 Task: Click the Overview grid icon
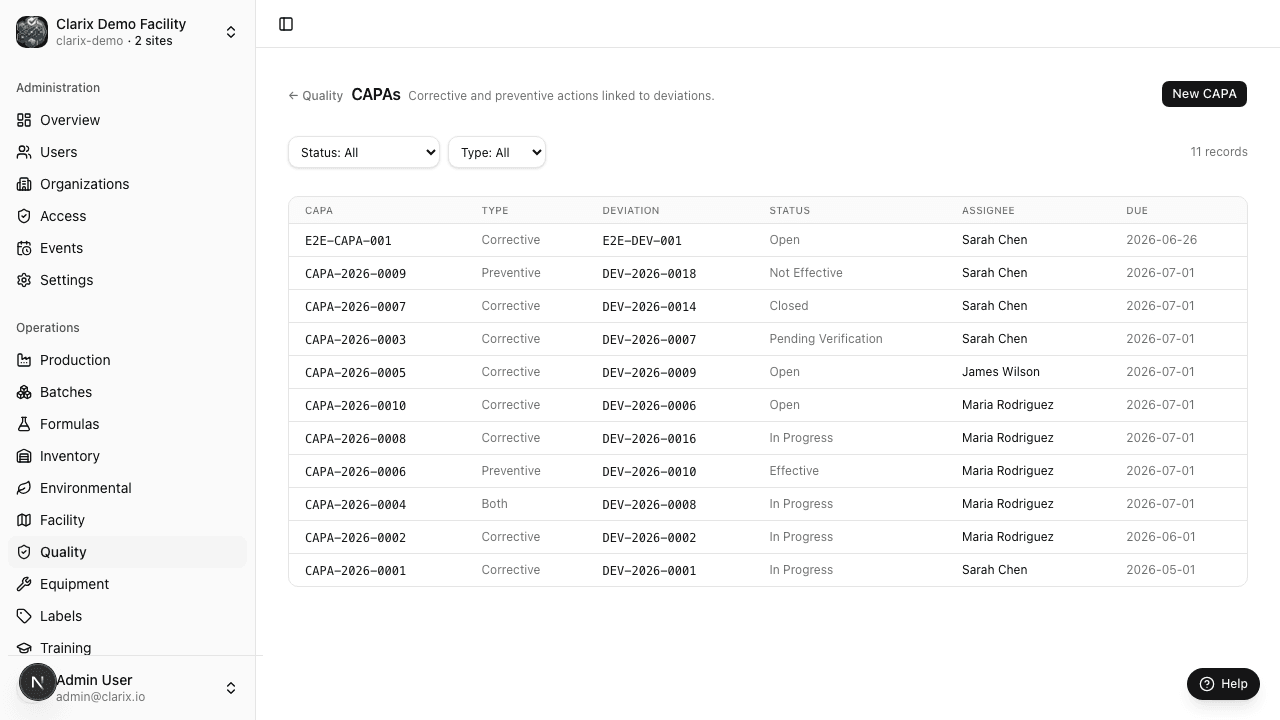pyautogui.click(x=24, y=120)
